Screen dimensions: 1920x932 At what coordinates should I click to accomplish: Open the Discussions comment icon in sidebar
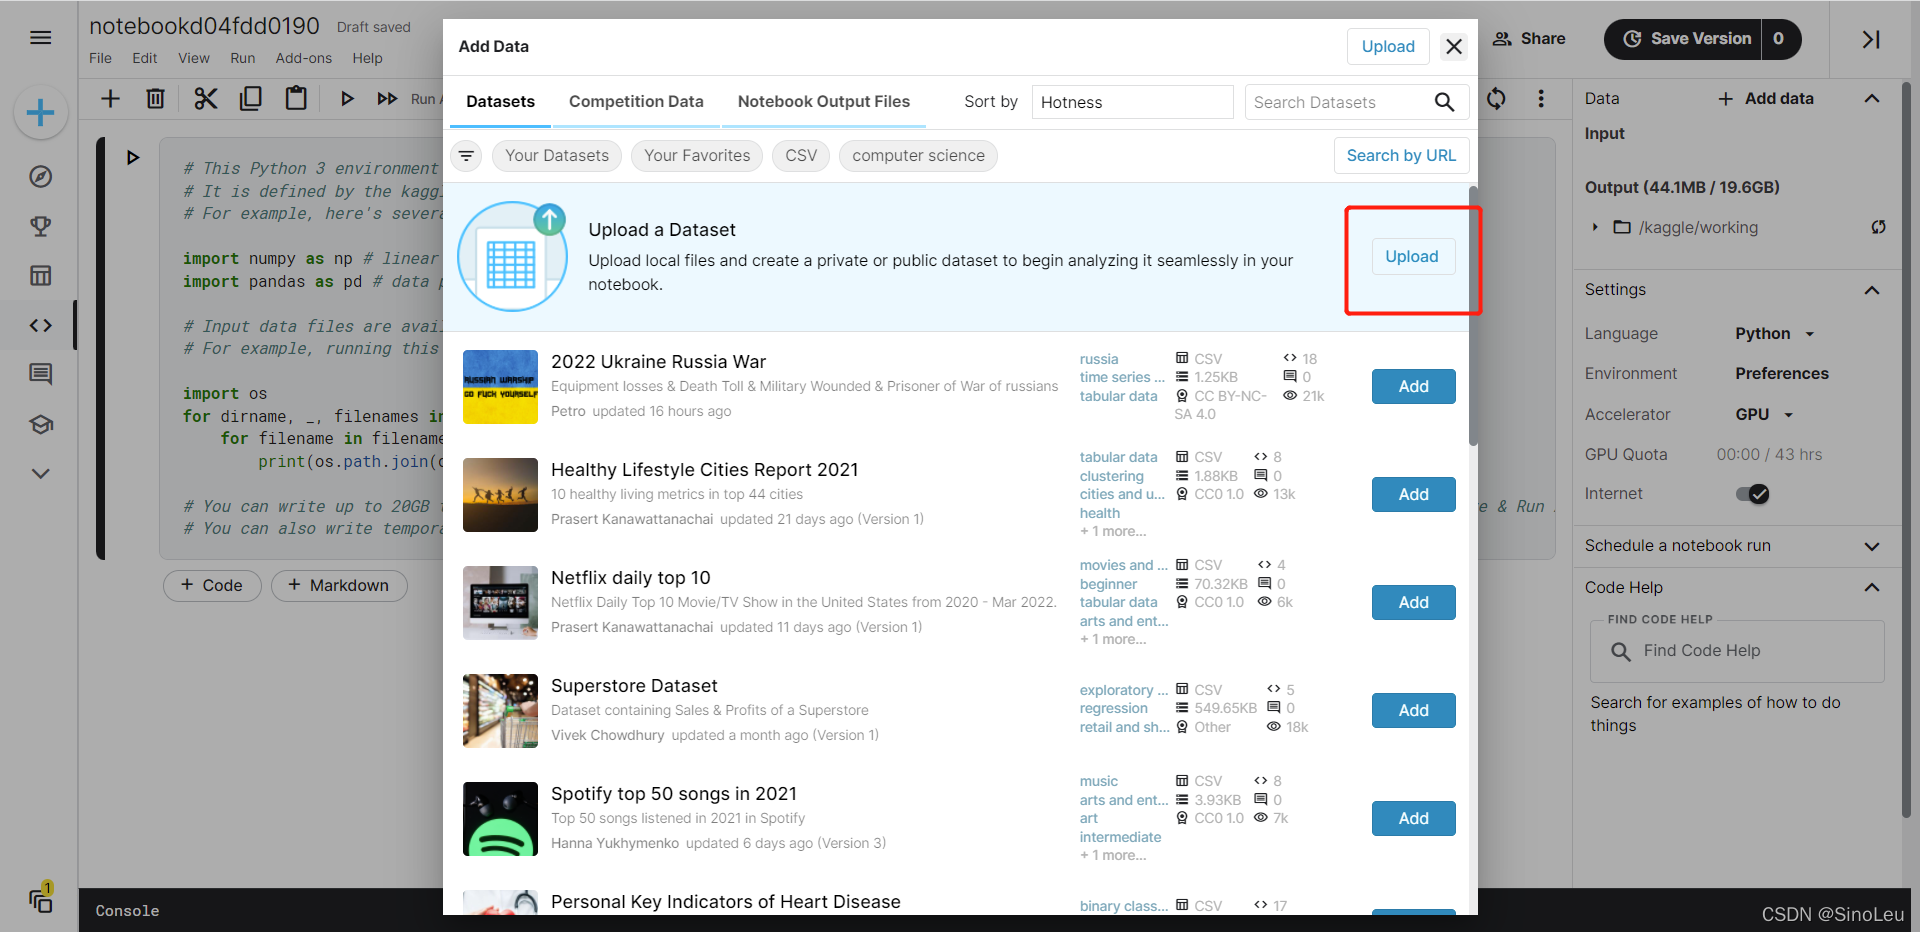40,375
